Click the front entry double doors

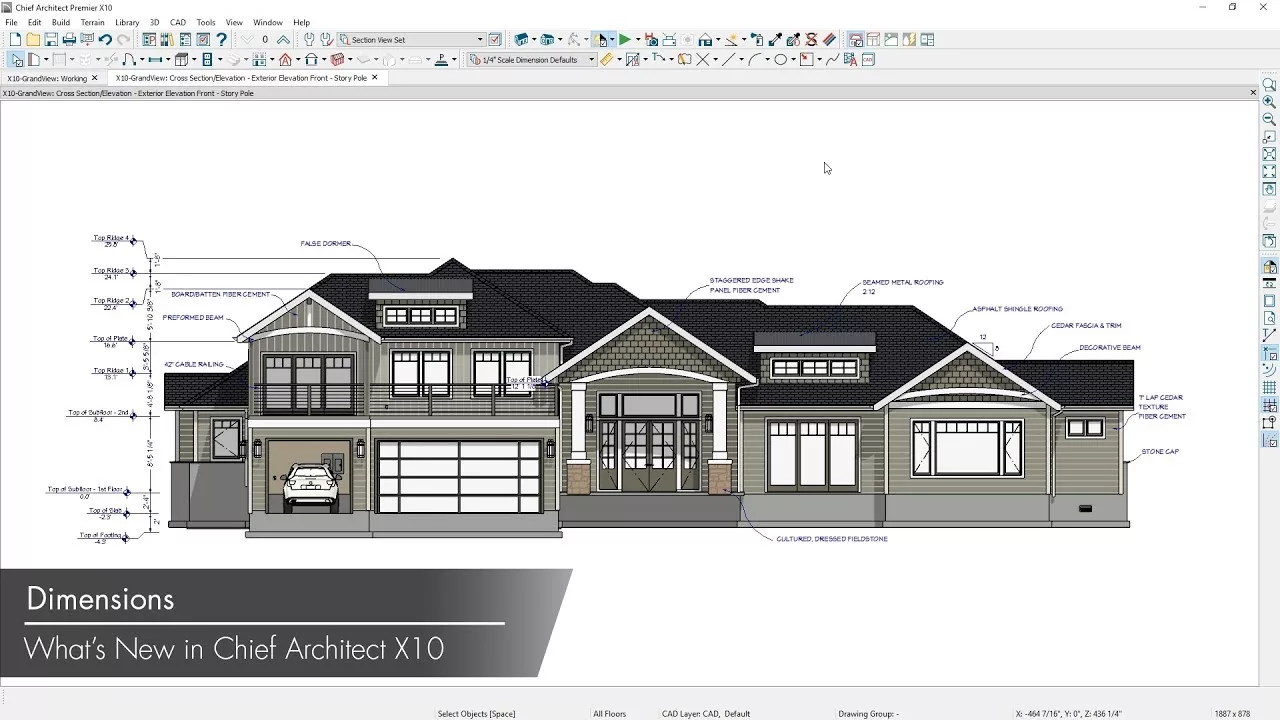649,455
